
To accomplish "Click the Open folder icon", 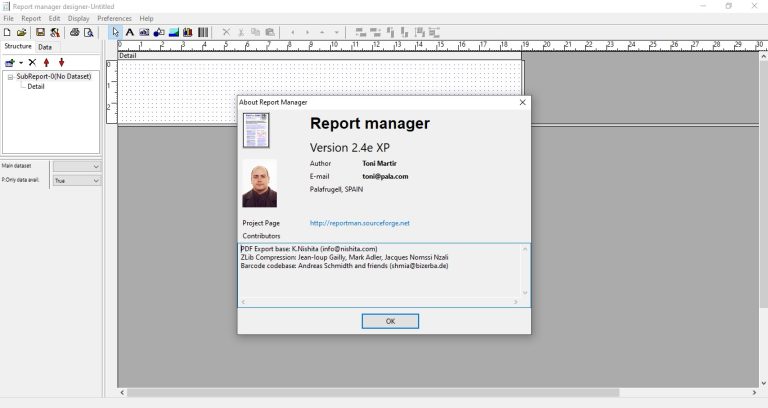I will 22,32.
